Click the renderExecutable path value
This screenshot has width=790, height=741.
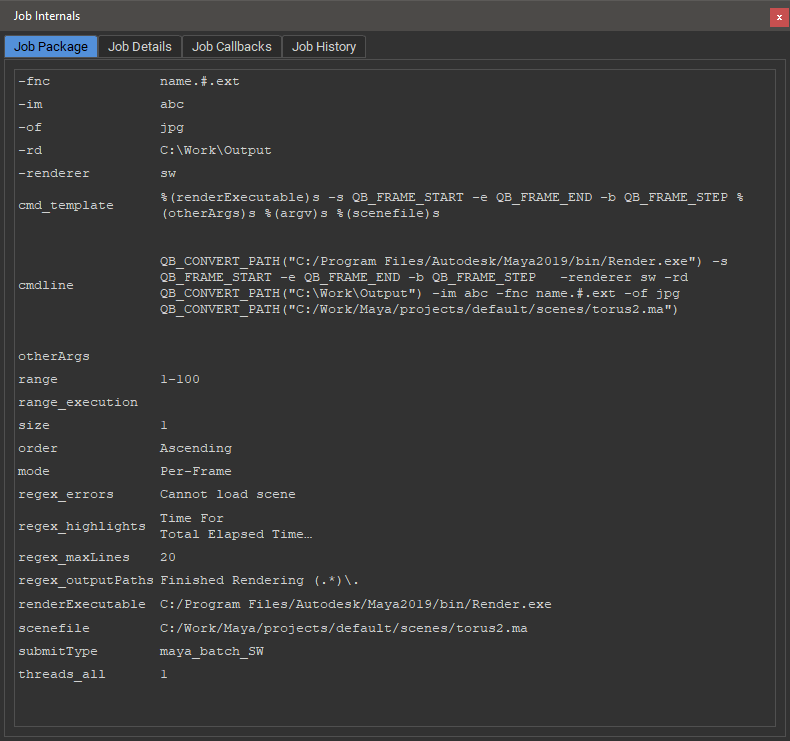355,604
